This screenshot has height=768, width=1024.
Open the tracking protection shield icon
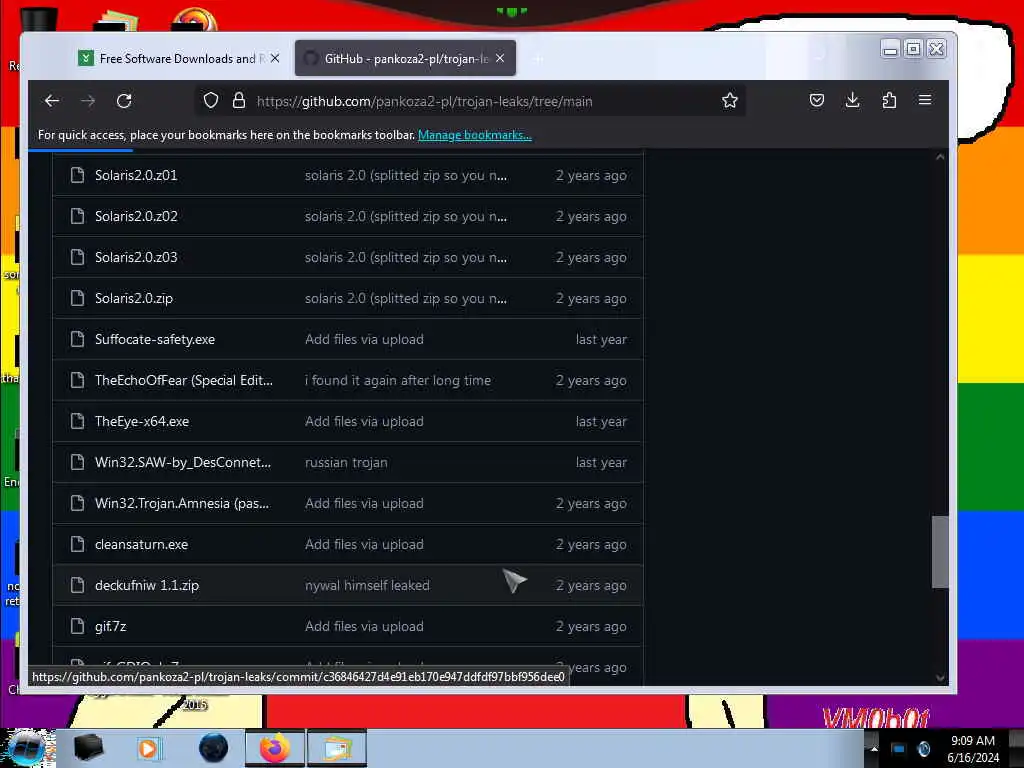(210, 101)
